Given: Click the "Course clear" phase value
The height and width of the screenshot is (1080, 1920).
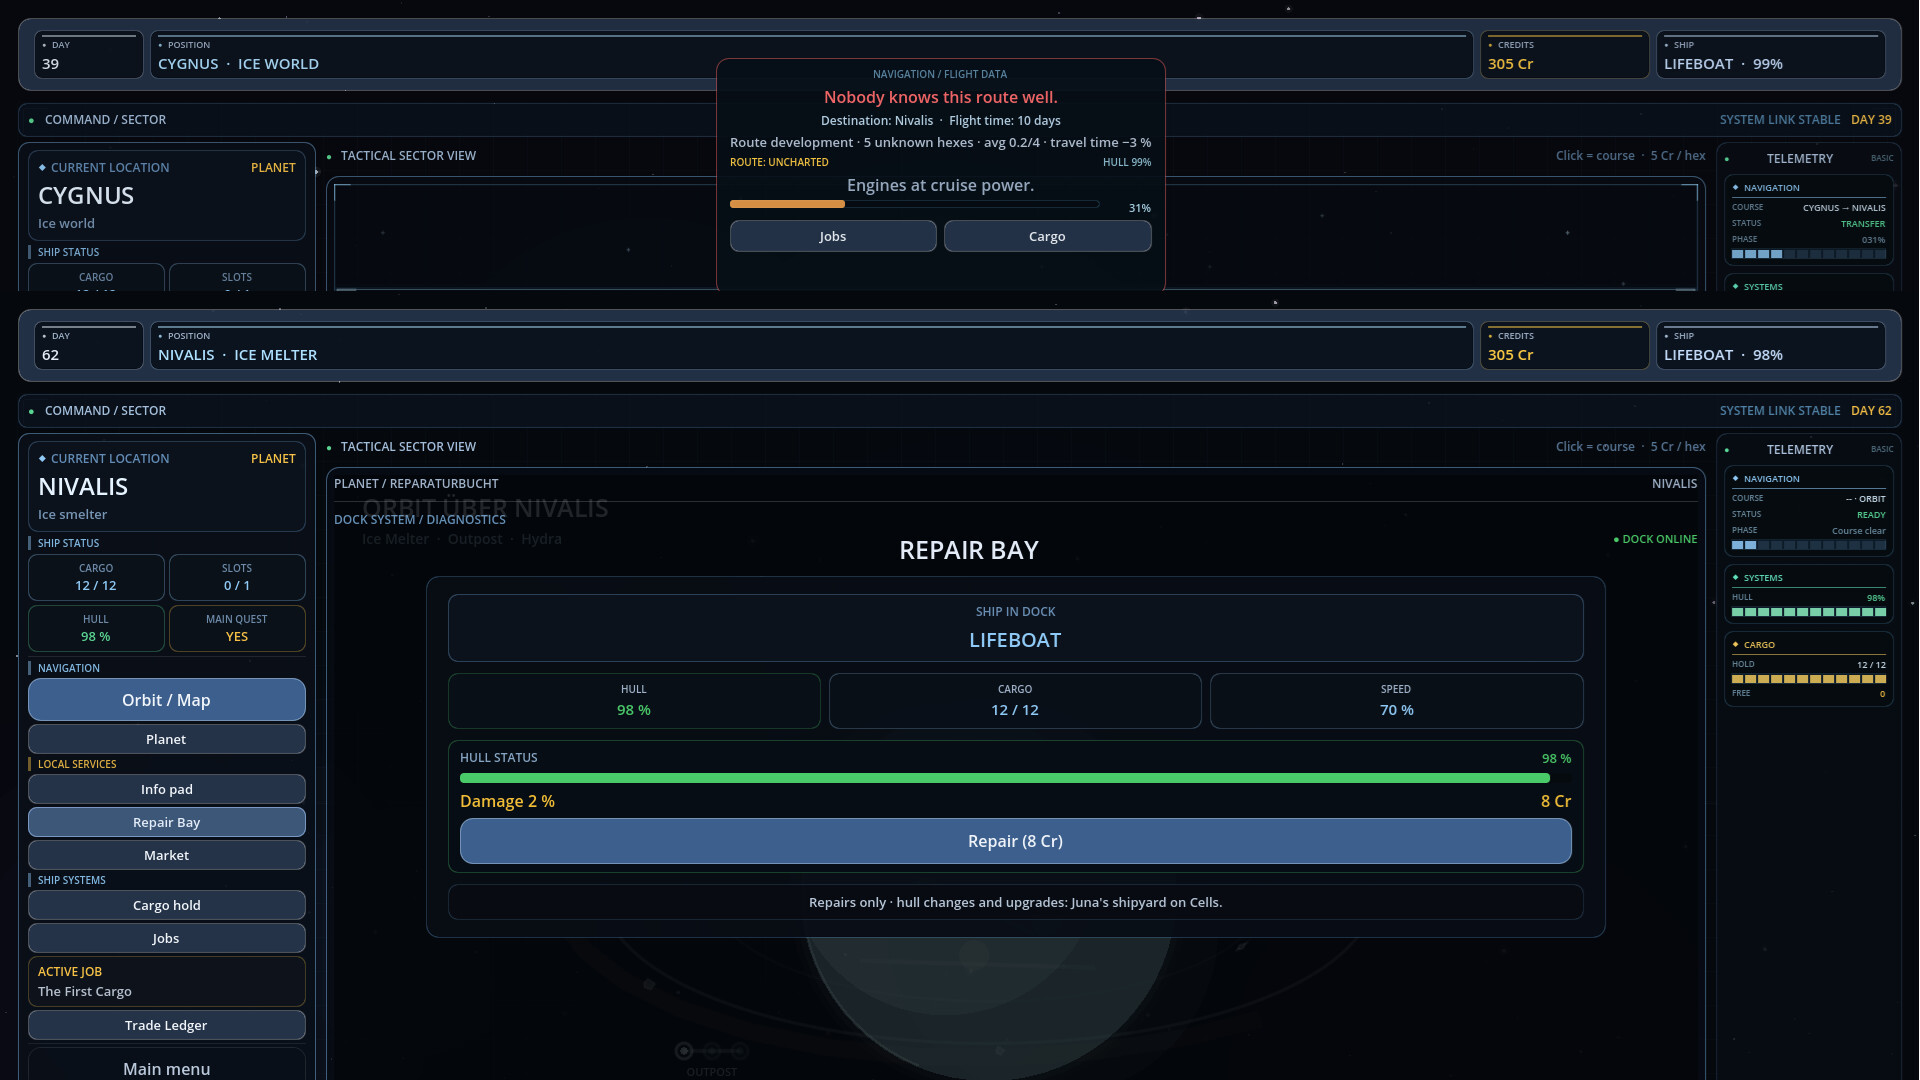Looking at the screenshot, I should point(1858,531).
